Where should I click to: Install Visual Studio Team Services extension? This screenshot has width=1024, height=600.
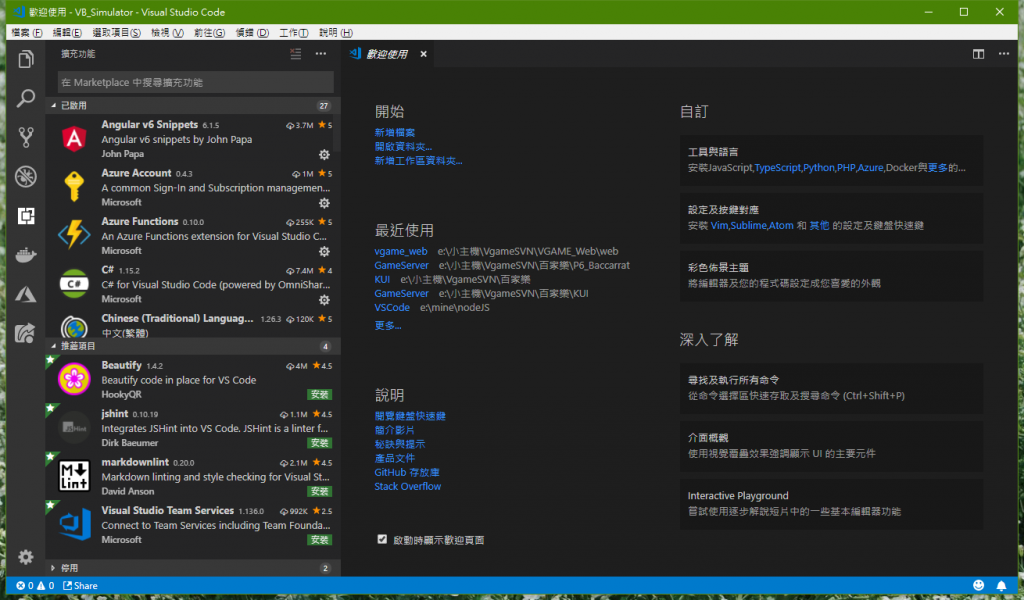(x=319, y=539)
